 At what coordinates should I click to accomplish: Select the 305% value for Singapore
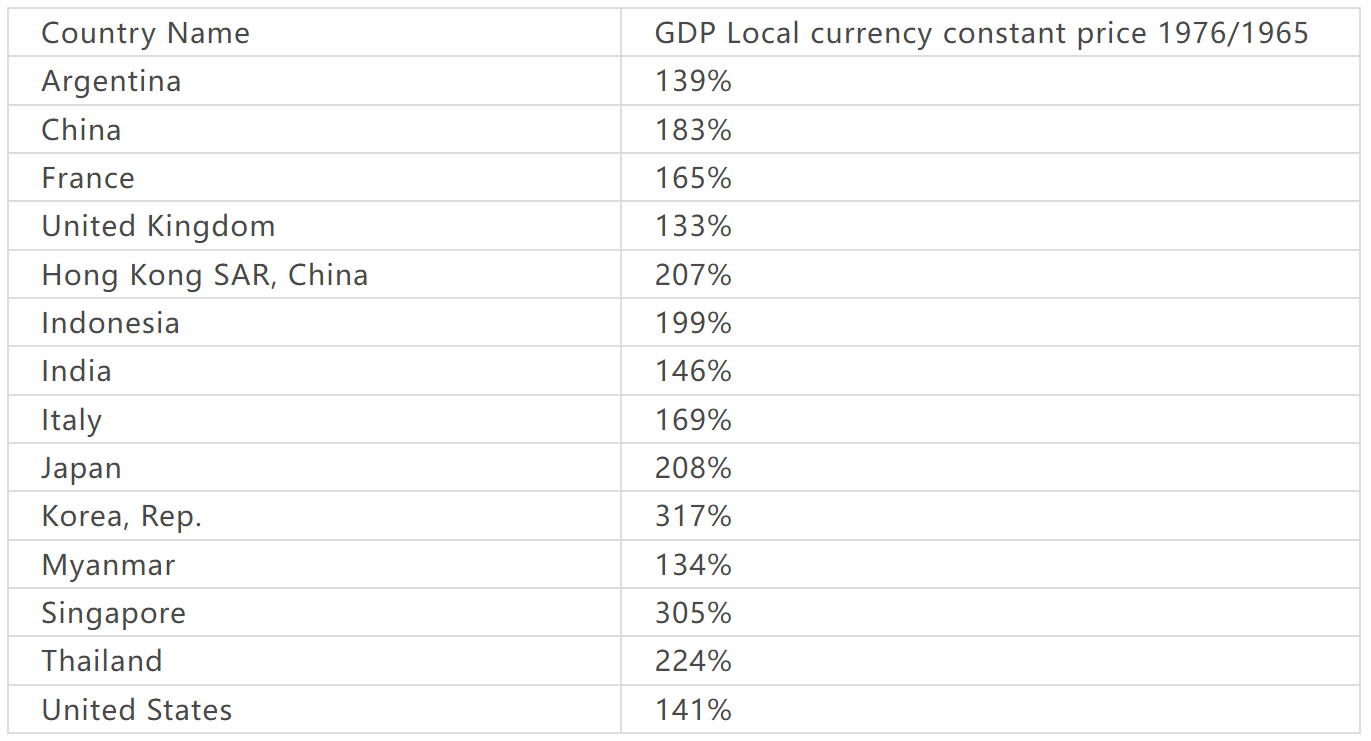click(693, 613)
